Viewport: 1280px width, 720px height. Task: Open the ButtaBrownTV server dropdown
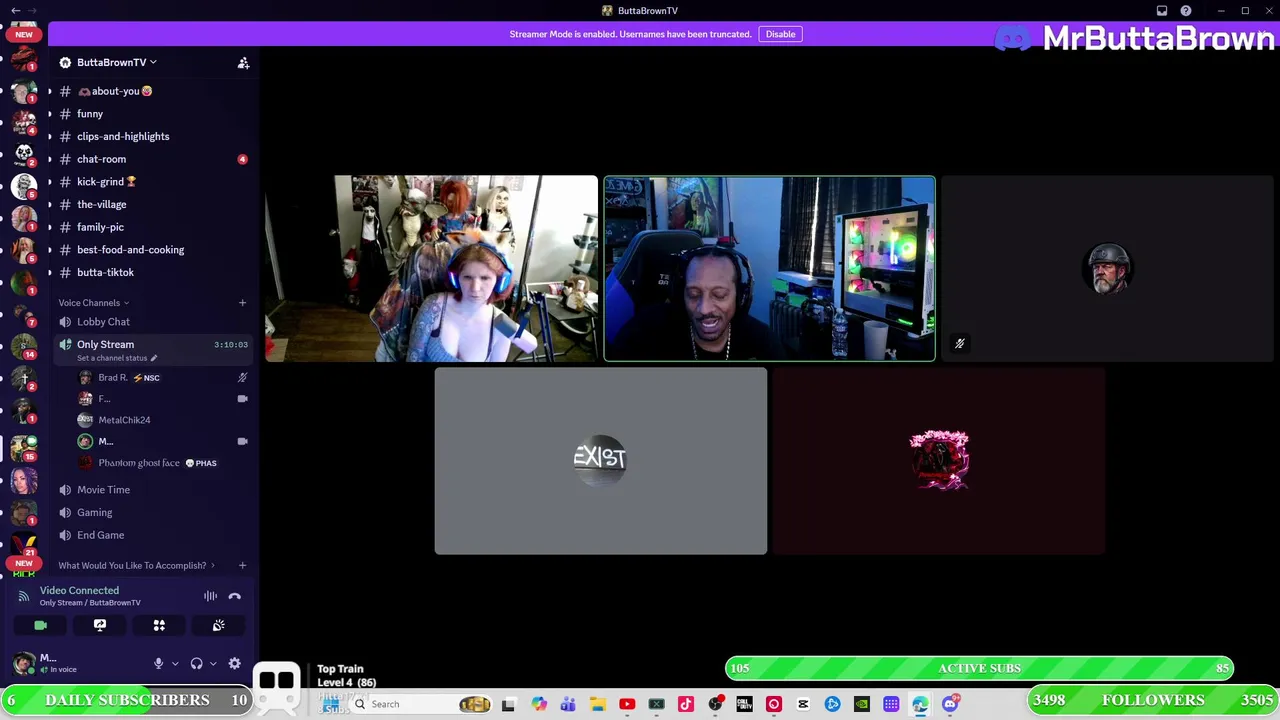click(x=110, y=62)
